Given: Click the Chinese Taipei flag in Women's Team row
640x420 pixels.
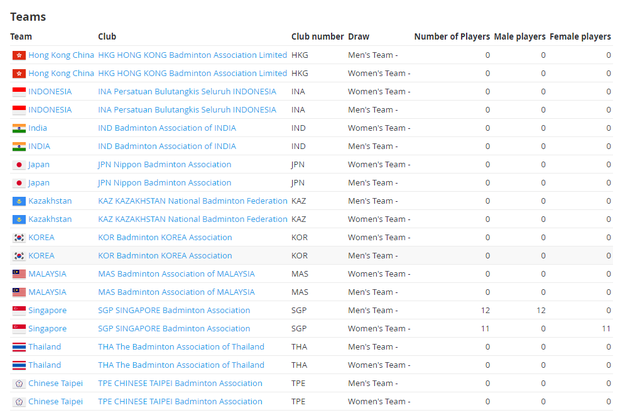Looking at the screenshot, I should (x=19, y=402).
